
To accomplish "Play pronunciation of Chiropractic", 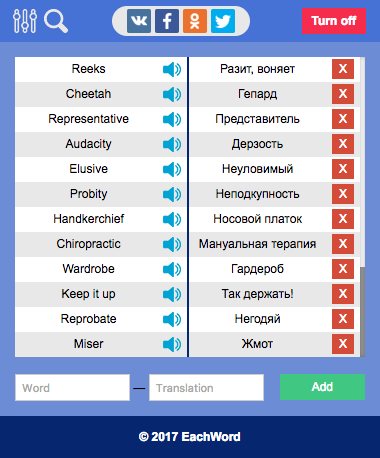I will pyautogui.click(x=172, y=244).
